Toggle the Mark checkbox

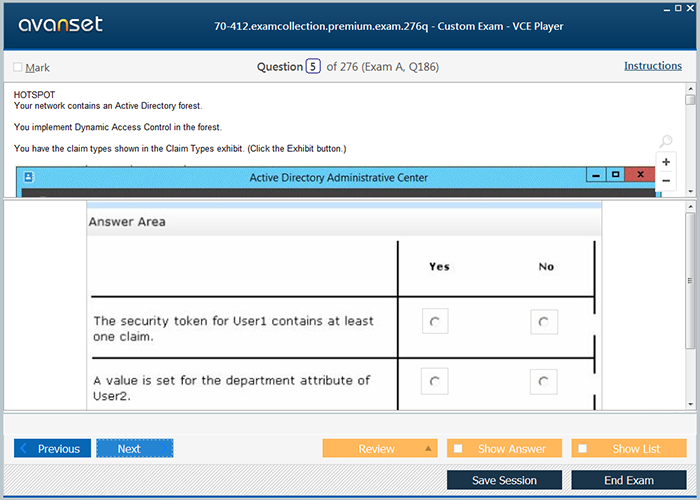click(x=18, y=67)
